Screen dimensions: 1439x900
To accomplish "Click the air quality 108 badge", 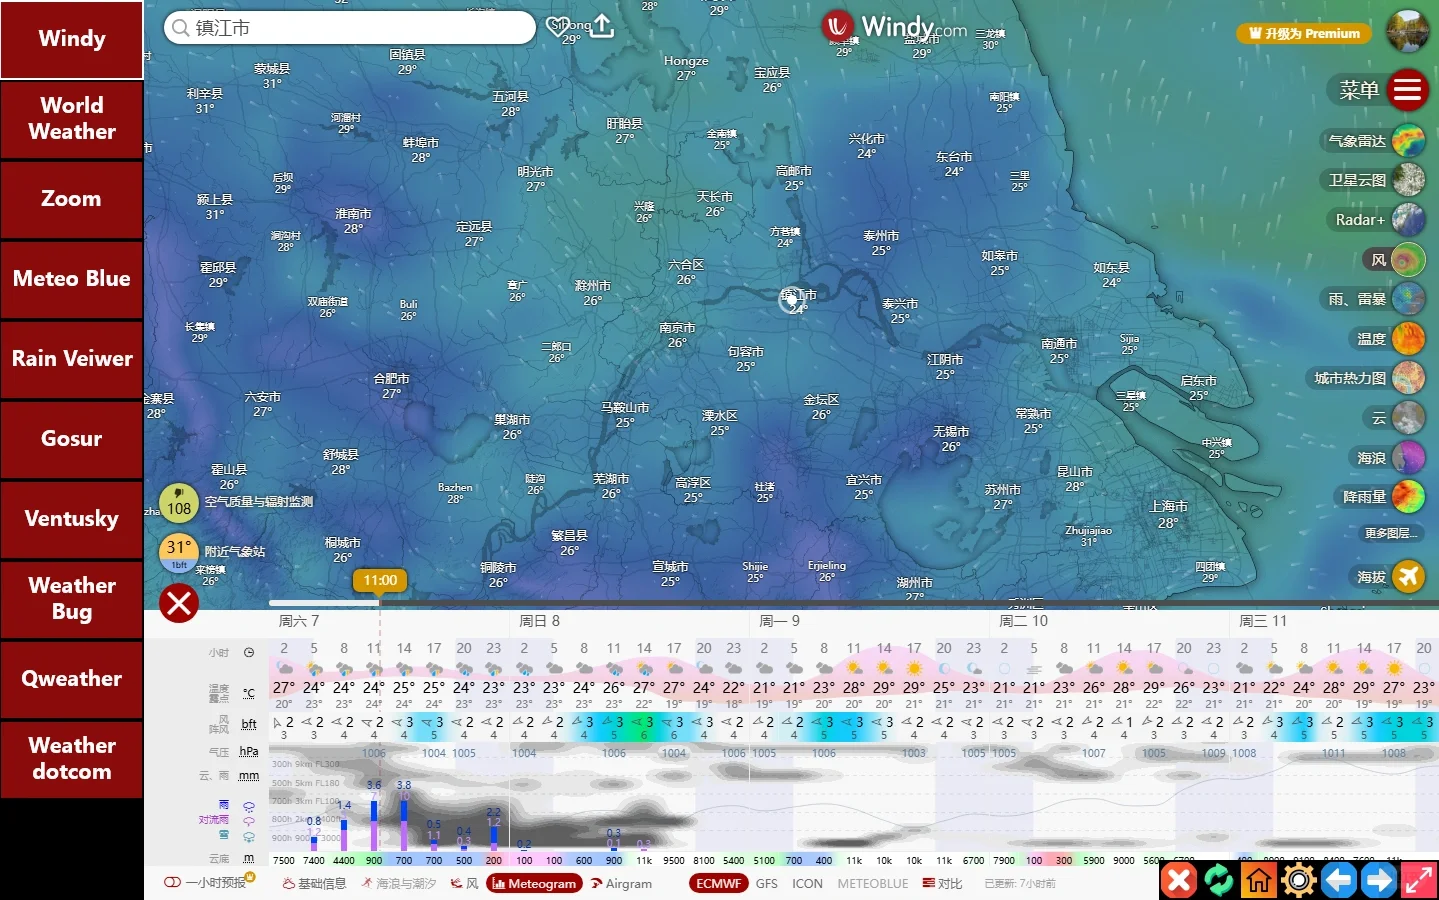I will (x=179, y=503).
